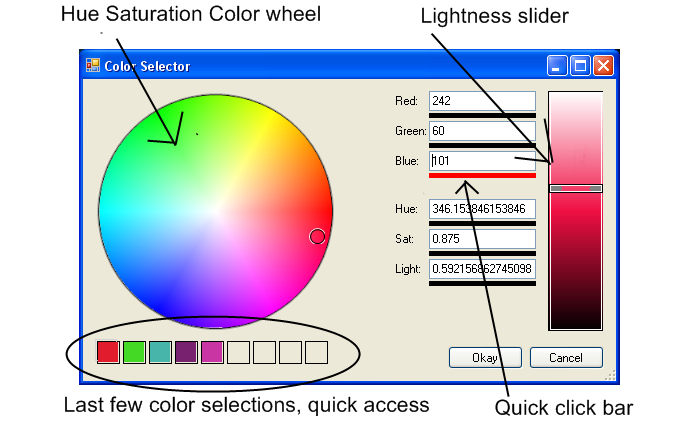Maximize the Color Selector window
The image size is (700, 435).
tap(580, 66)
